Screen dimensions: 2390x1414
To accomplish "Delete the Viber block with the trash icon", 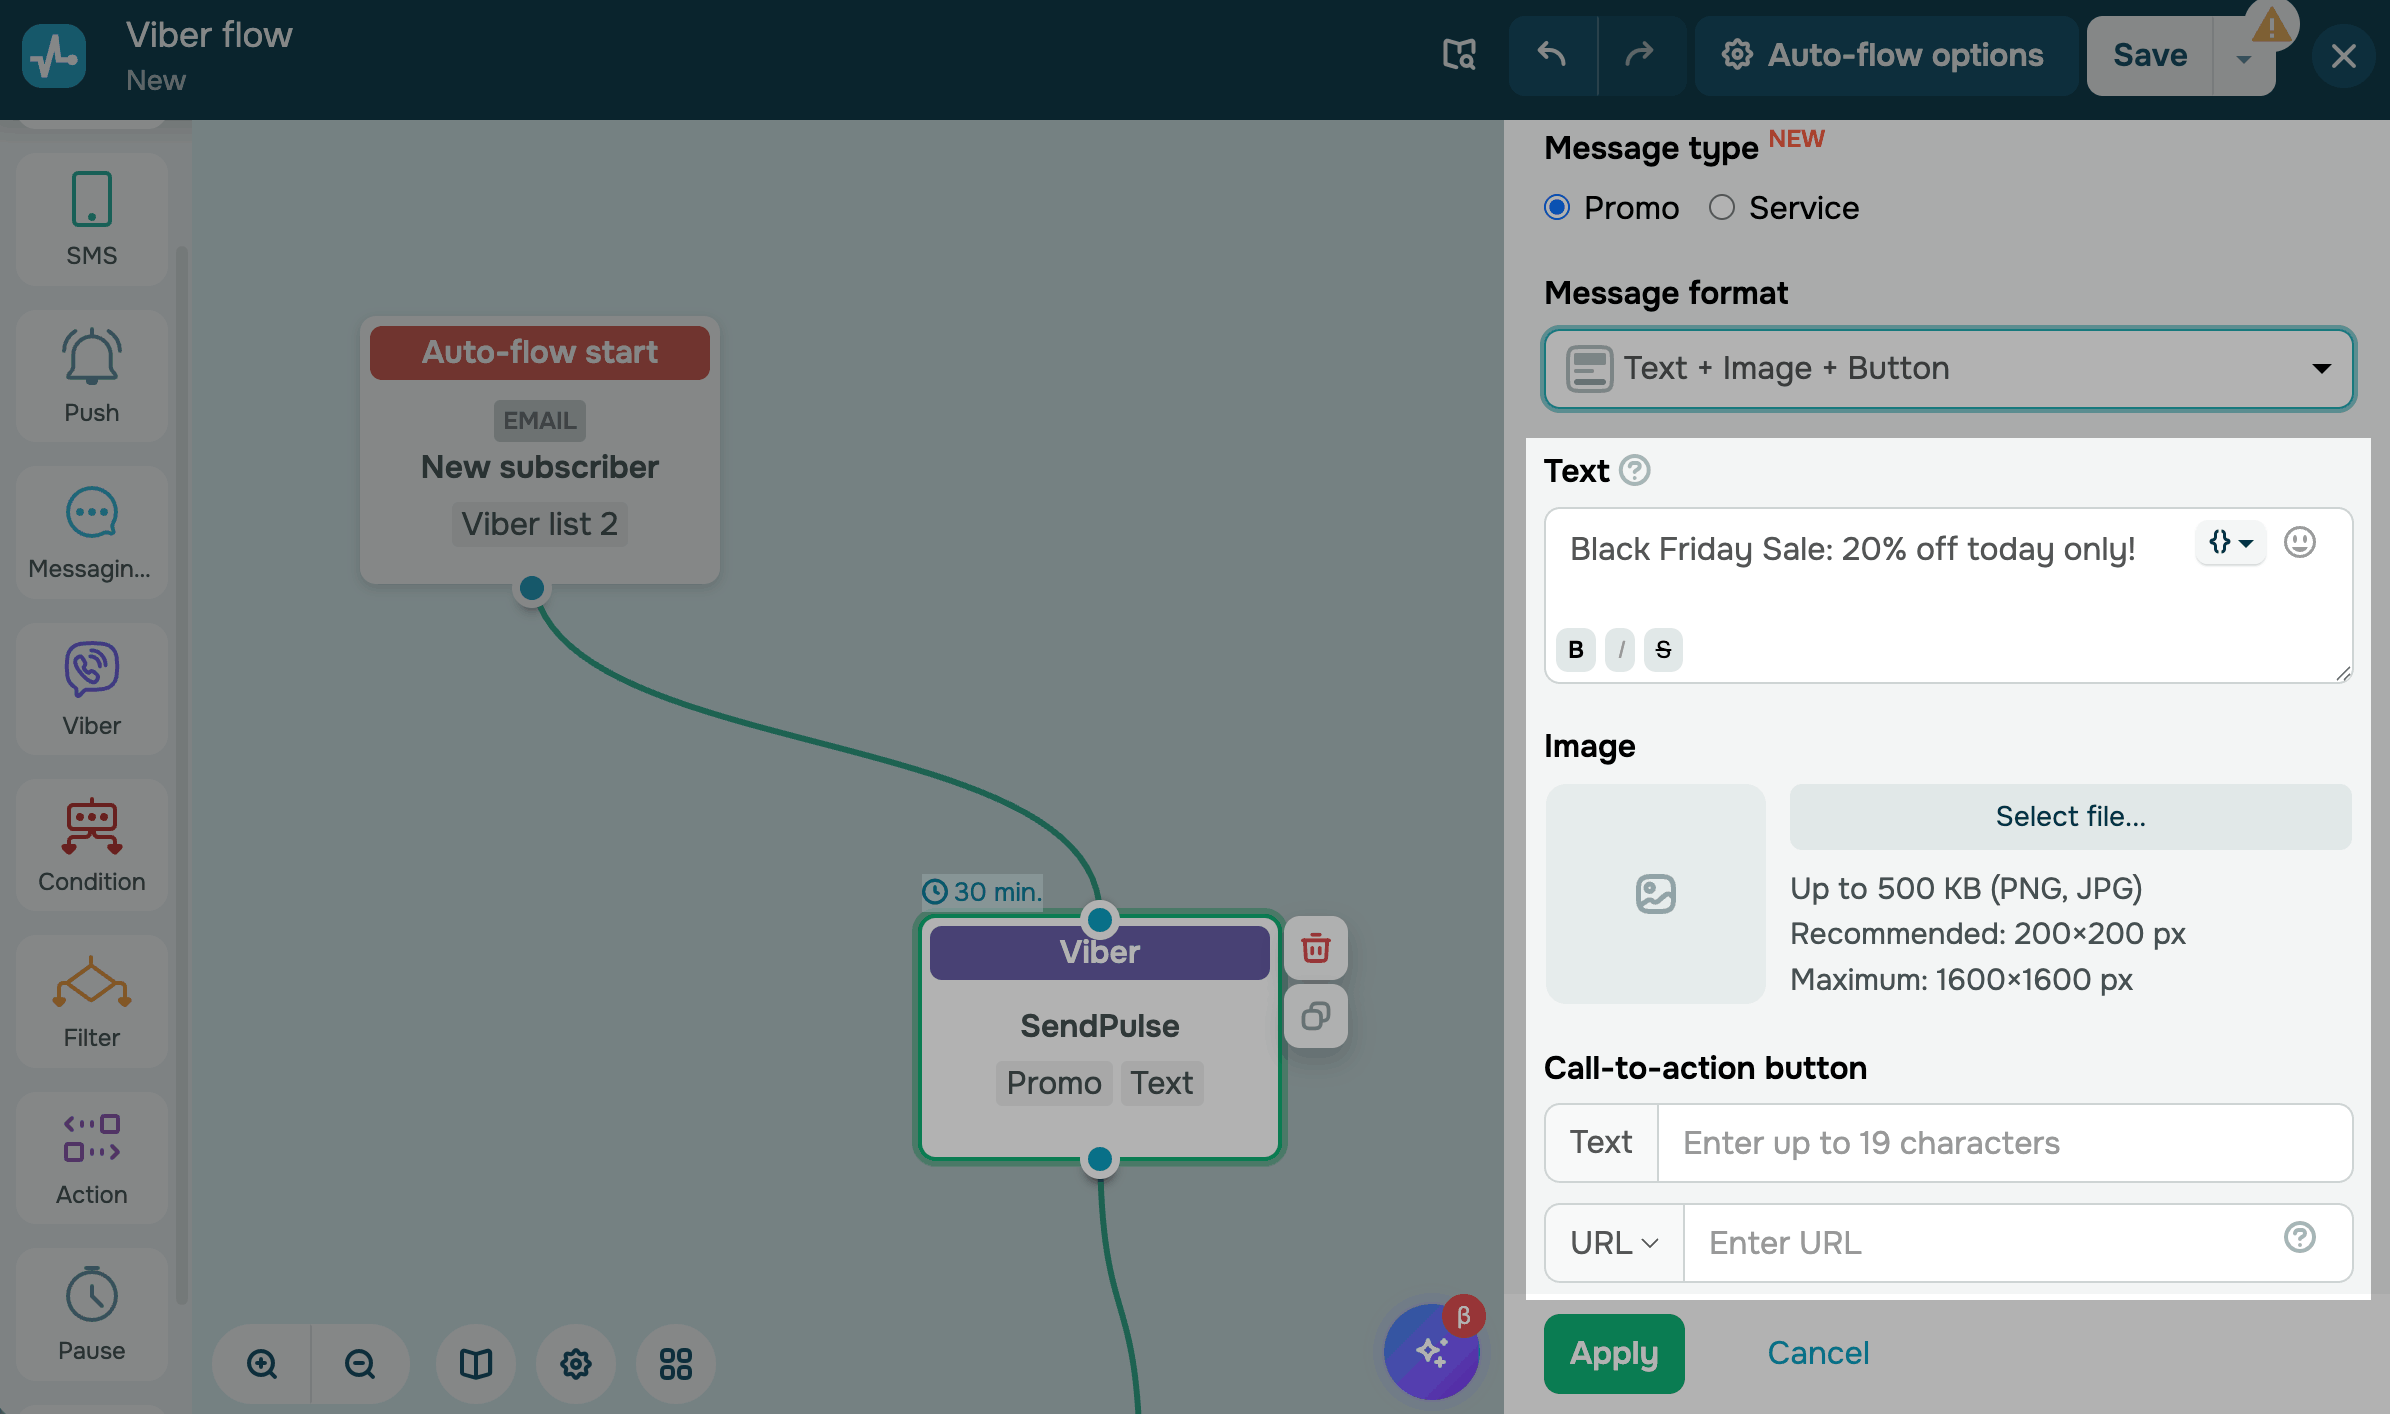I will click(1315, 948).
